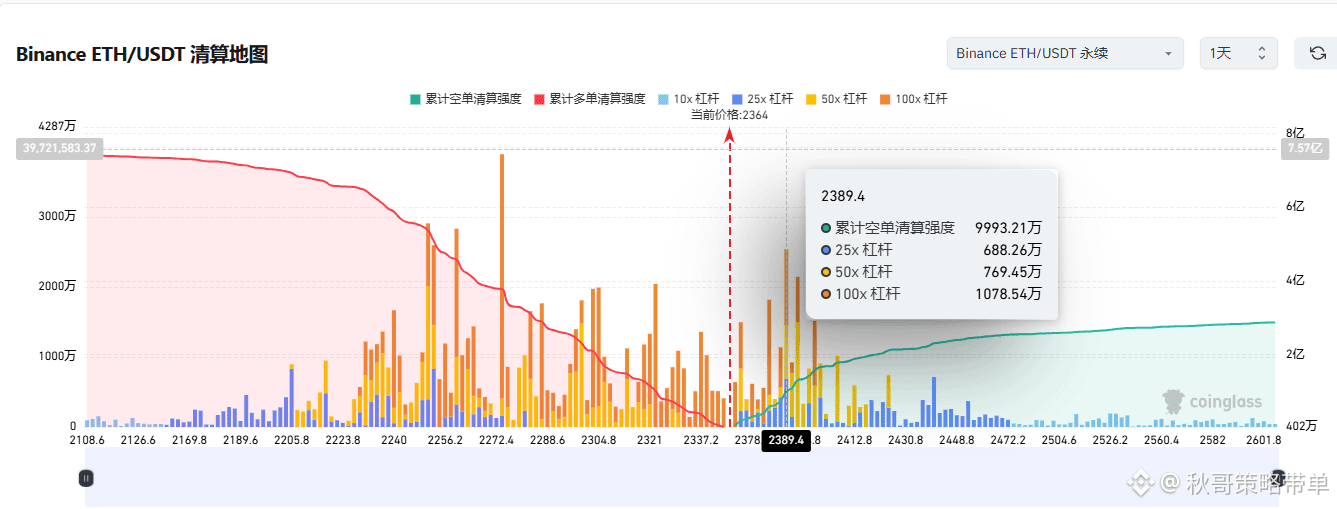Click the x-axis label 2448.8

[x=956, y=440]
